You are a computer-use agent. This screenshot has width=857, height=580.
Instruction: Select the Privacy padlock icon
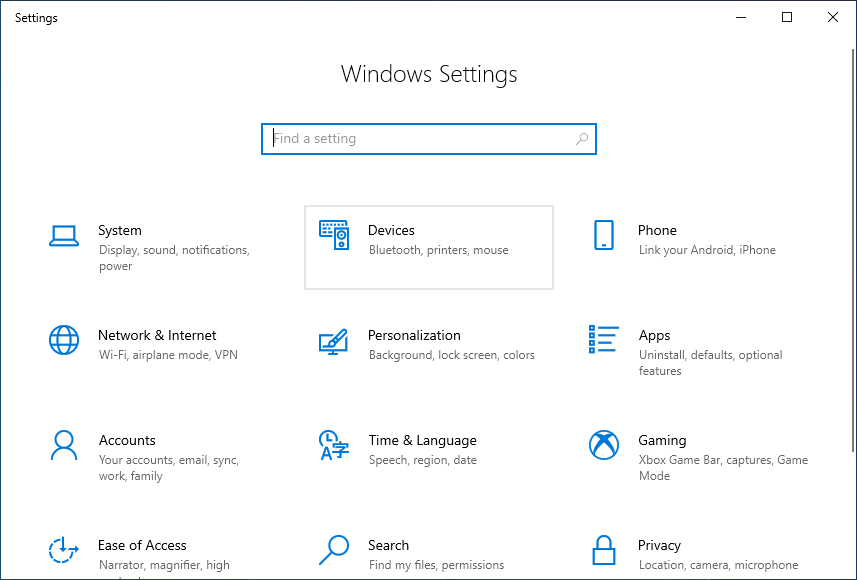604,550
